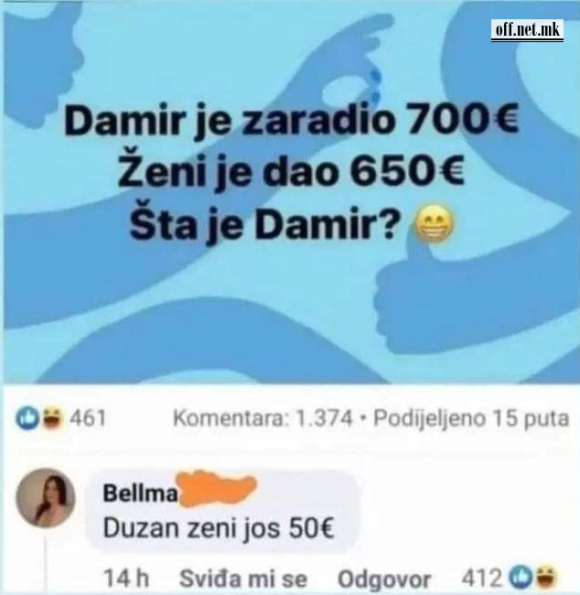Open the 461 reactions count

pos(87,418)
